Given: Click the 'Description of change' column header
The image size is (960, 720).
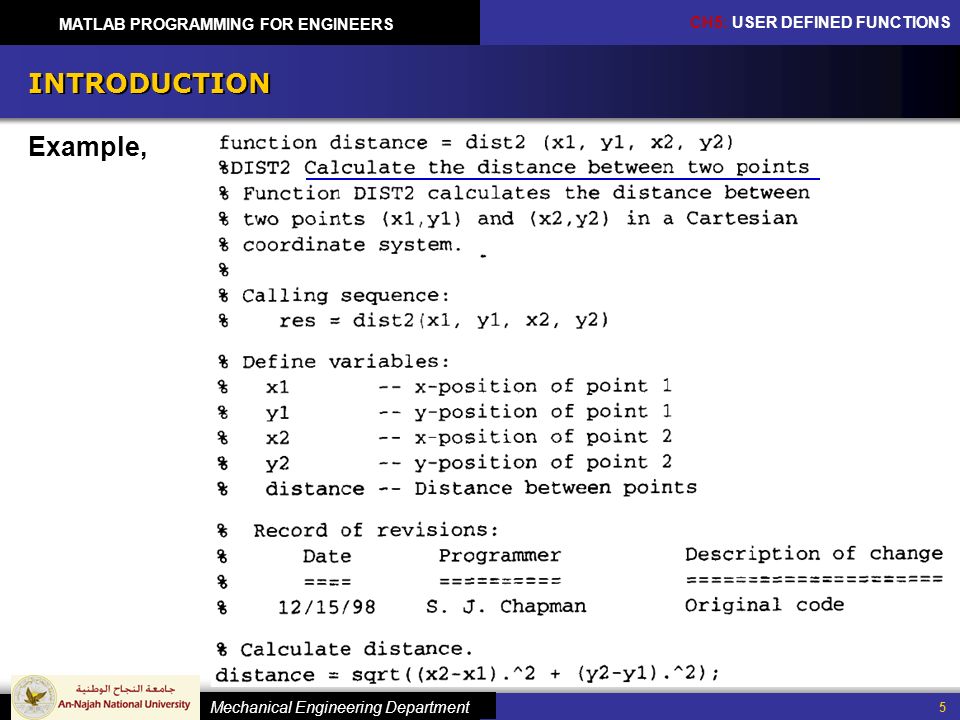Looking at the screenshot, I should (x=814, y=554).
